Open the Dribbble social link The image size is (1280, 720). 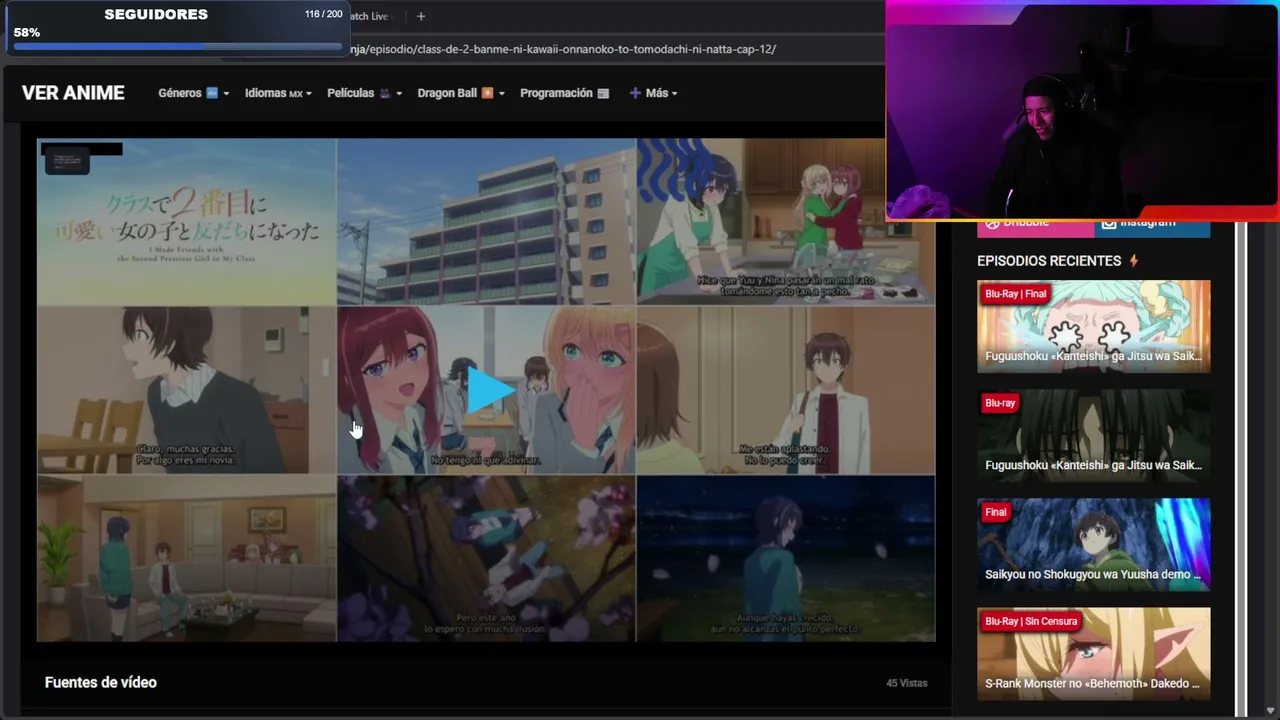click(1036, 226)
